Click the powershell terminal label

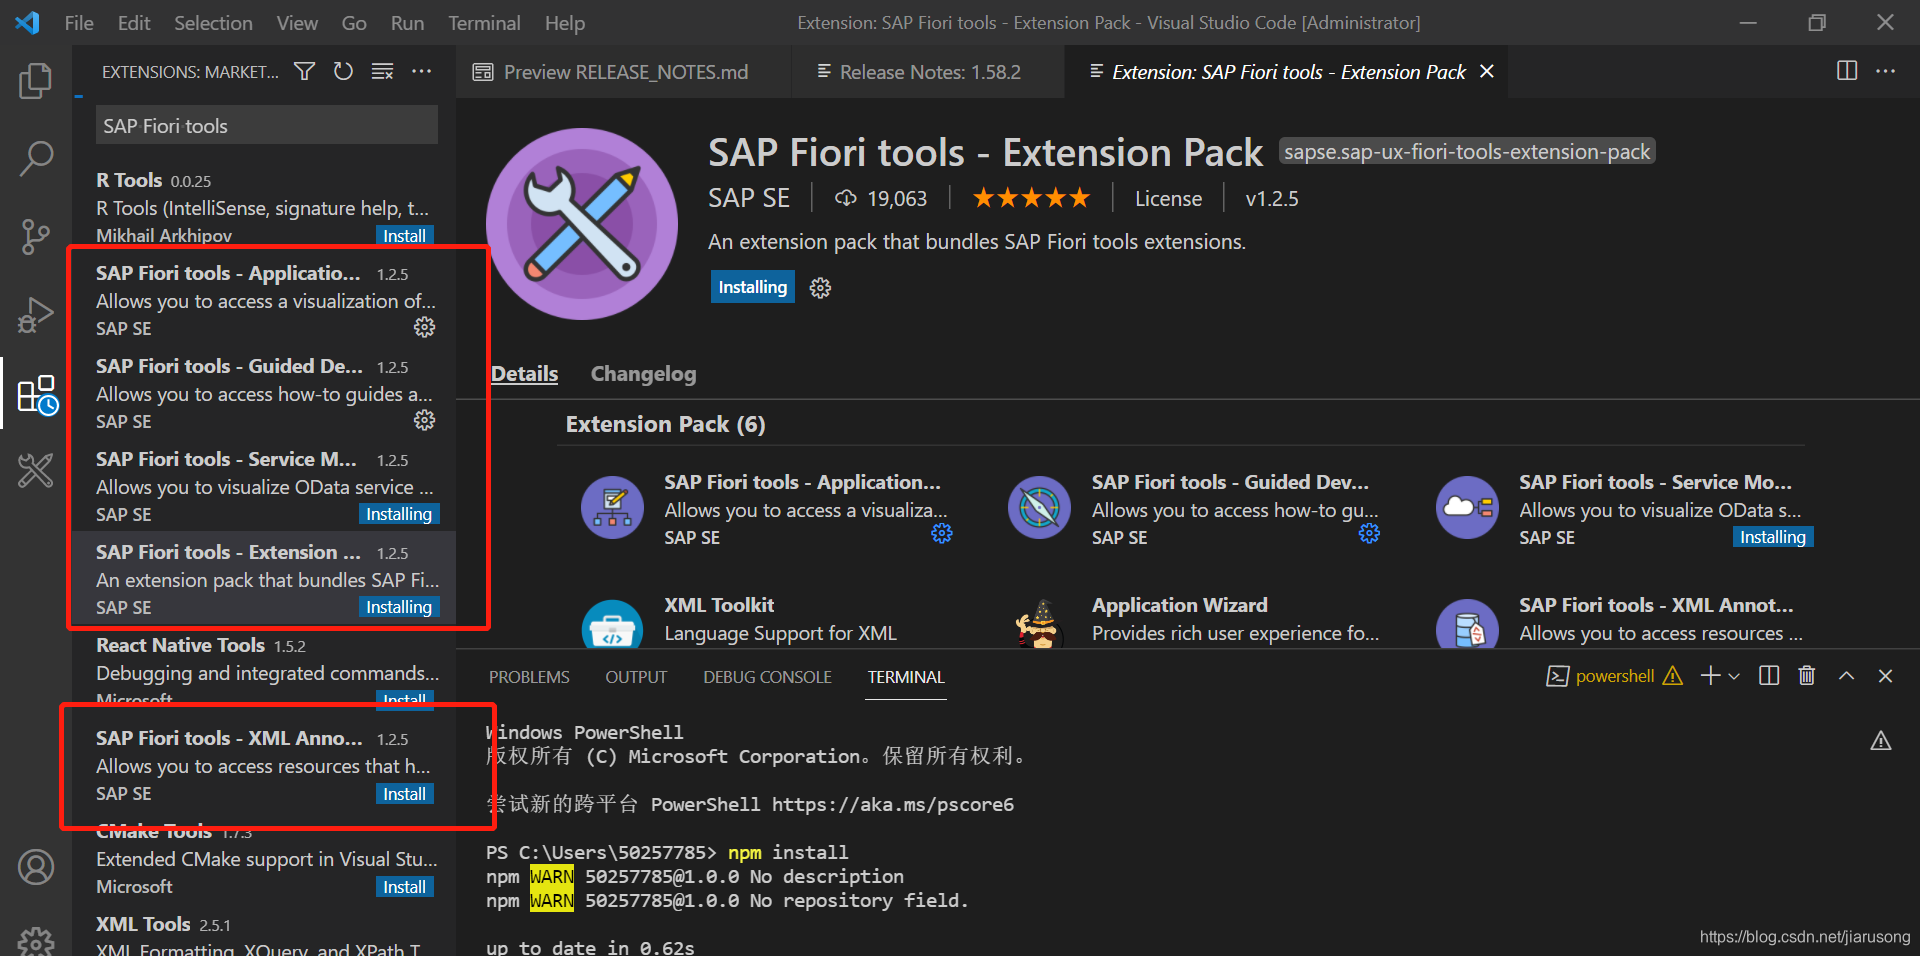coord(1614,676)
